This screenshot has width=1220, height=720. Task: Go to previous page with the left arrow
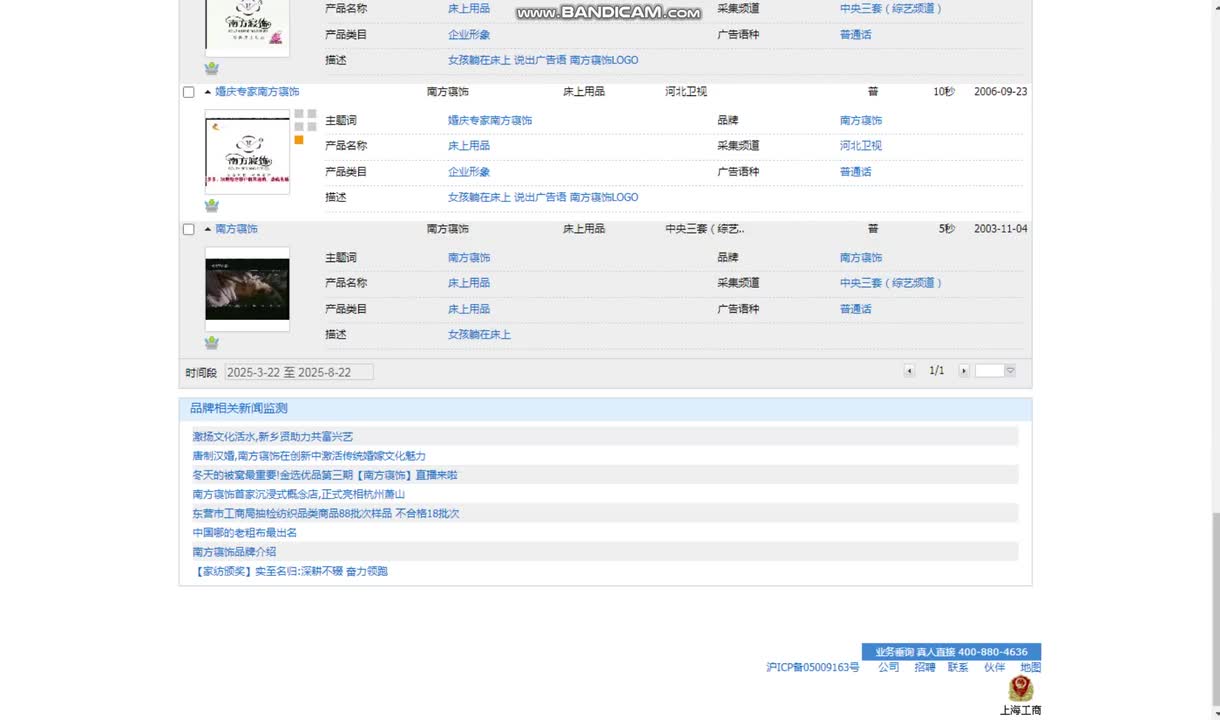[x=909, y=371]
